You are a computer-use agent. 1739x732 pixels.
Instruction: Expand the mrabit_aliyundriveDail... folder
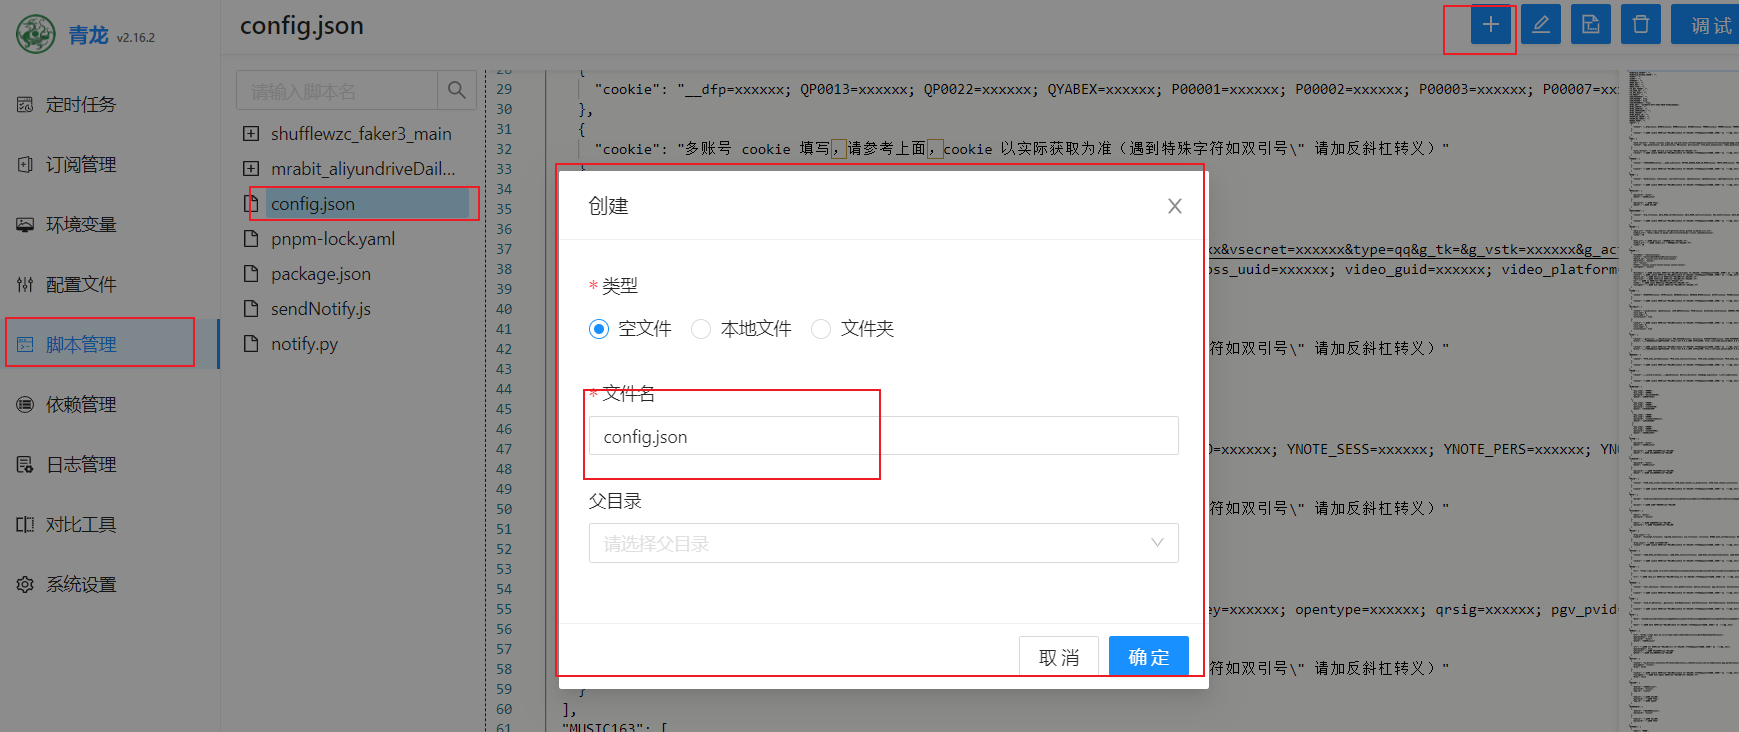pyautogui.click(x=251, y=168)
